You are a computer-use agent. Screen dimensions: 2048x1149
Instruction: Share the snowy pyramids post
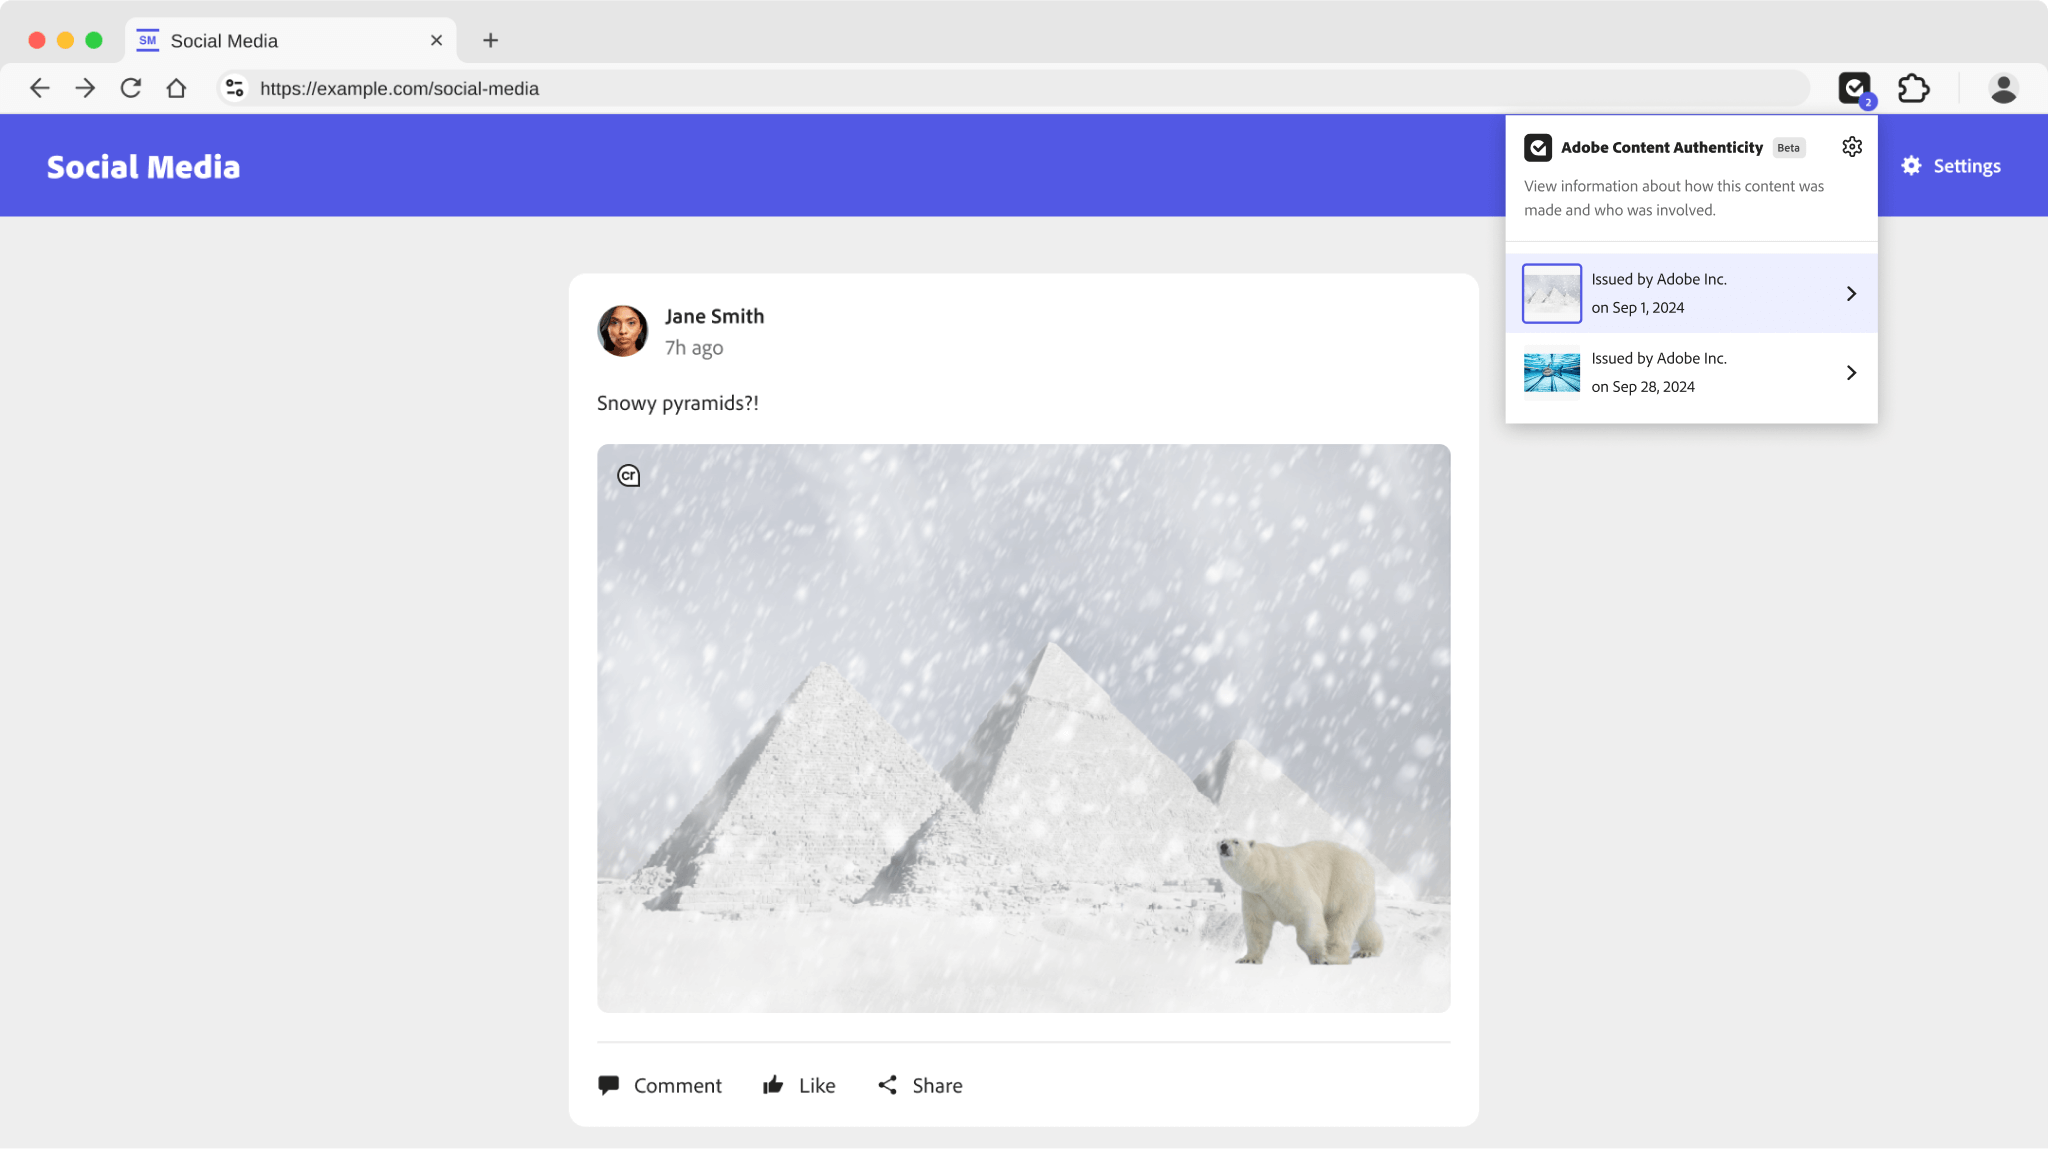[x=920, y=1085]
